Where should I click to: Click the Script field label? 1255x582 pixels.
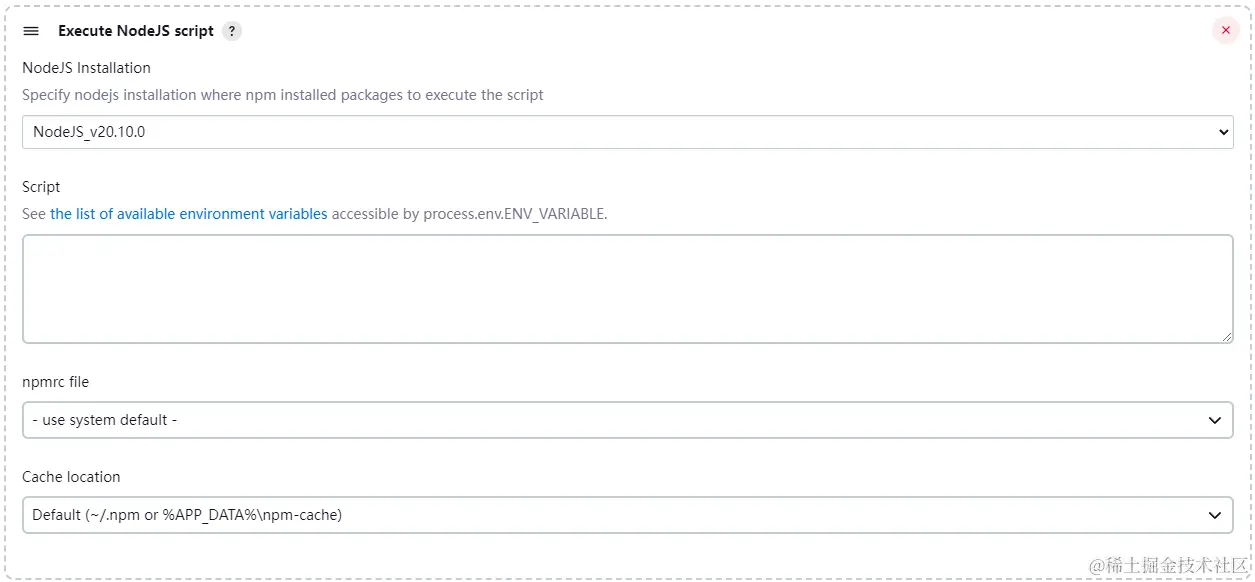coord(41,187)
